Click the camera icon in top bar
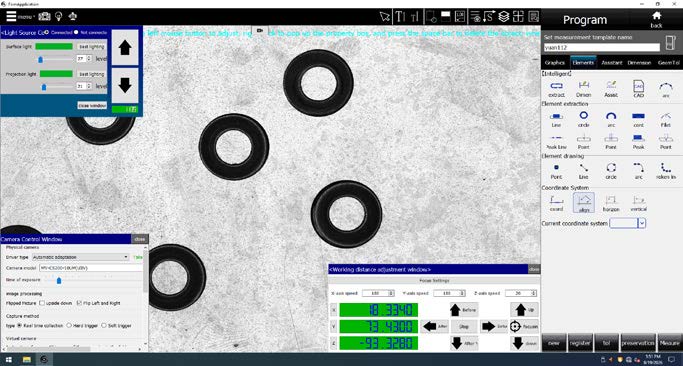The image size is (683, 366). [x=44, y=17]
